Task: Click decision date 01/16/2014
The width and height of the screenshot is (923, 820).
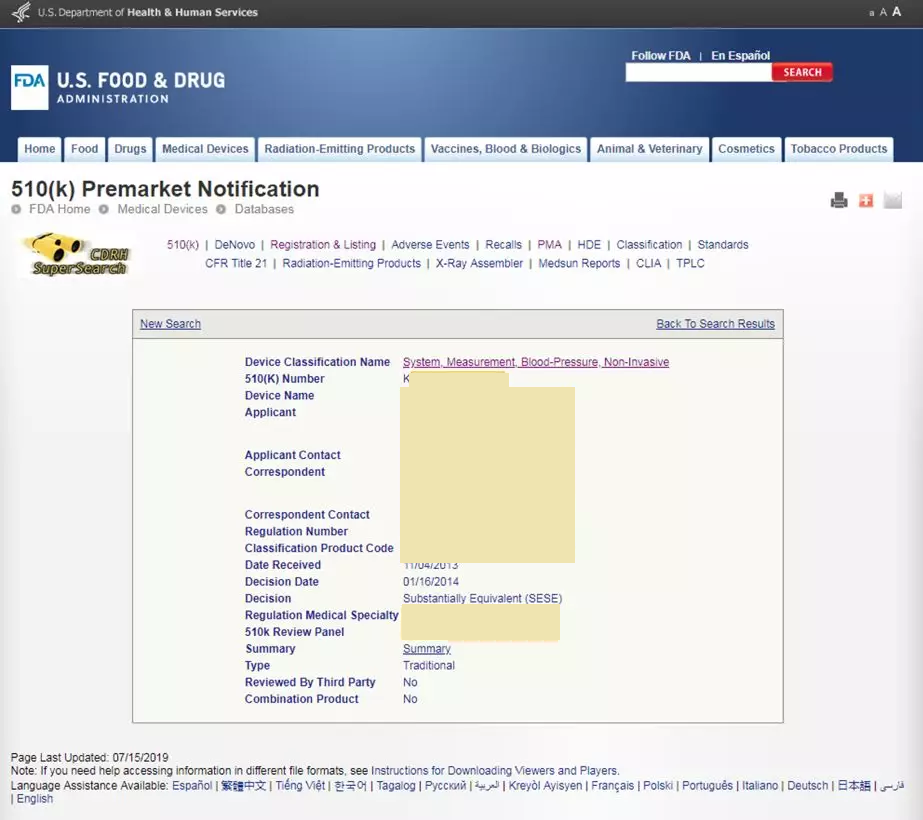Action: click(431, 582)
